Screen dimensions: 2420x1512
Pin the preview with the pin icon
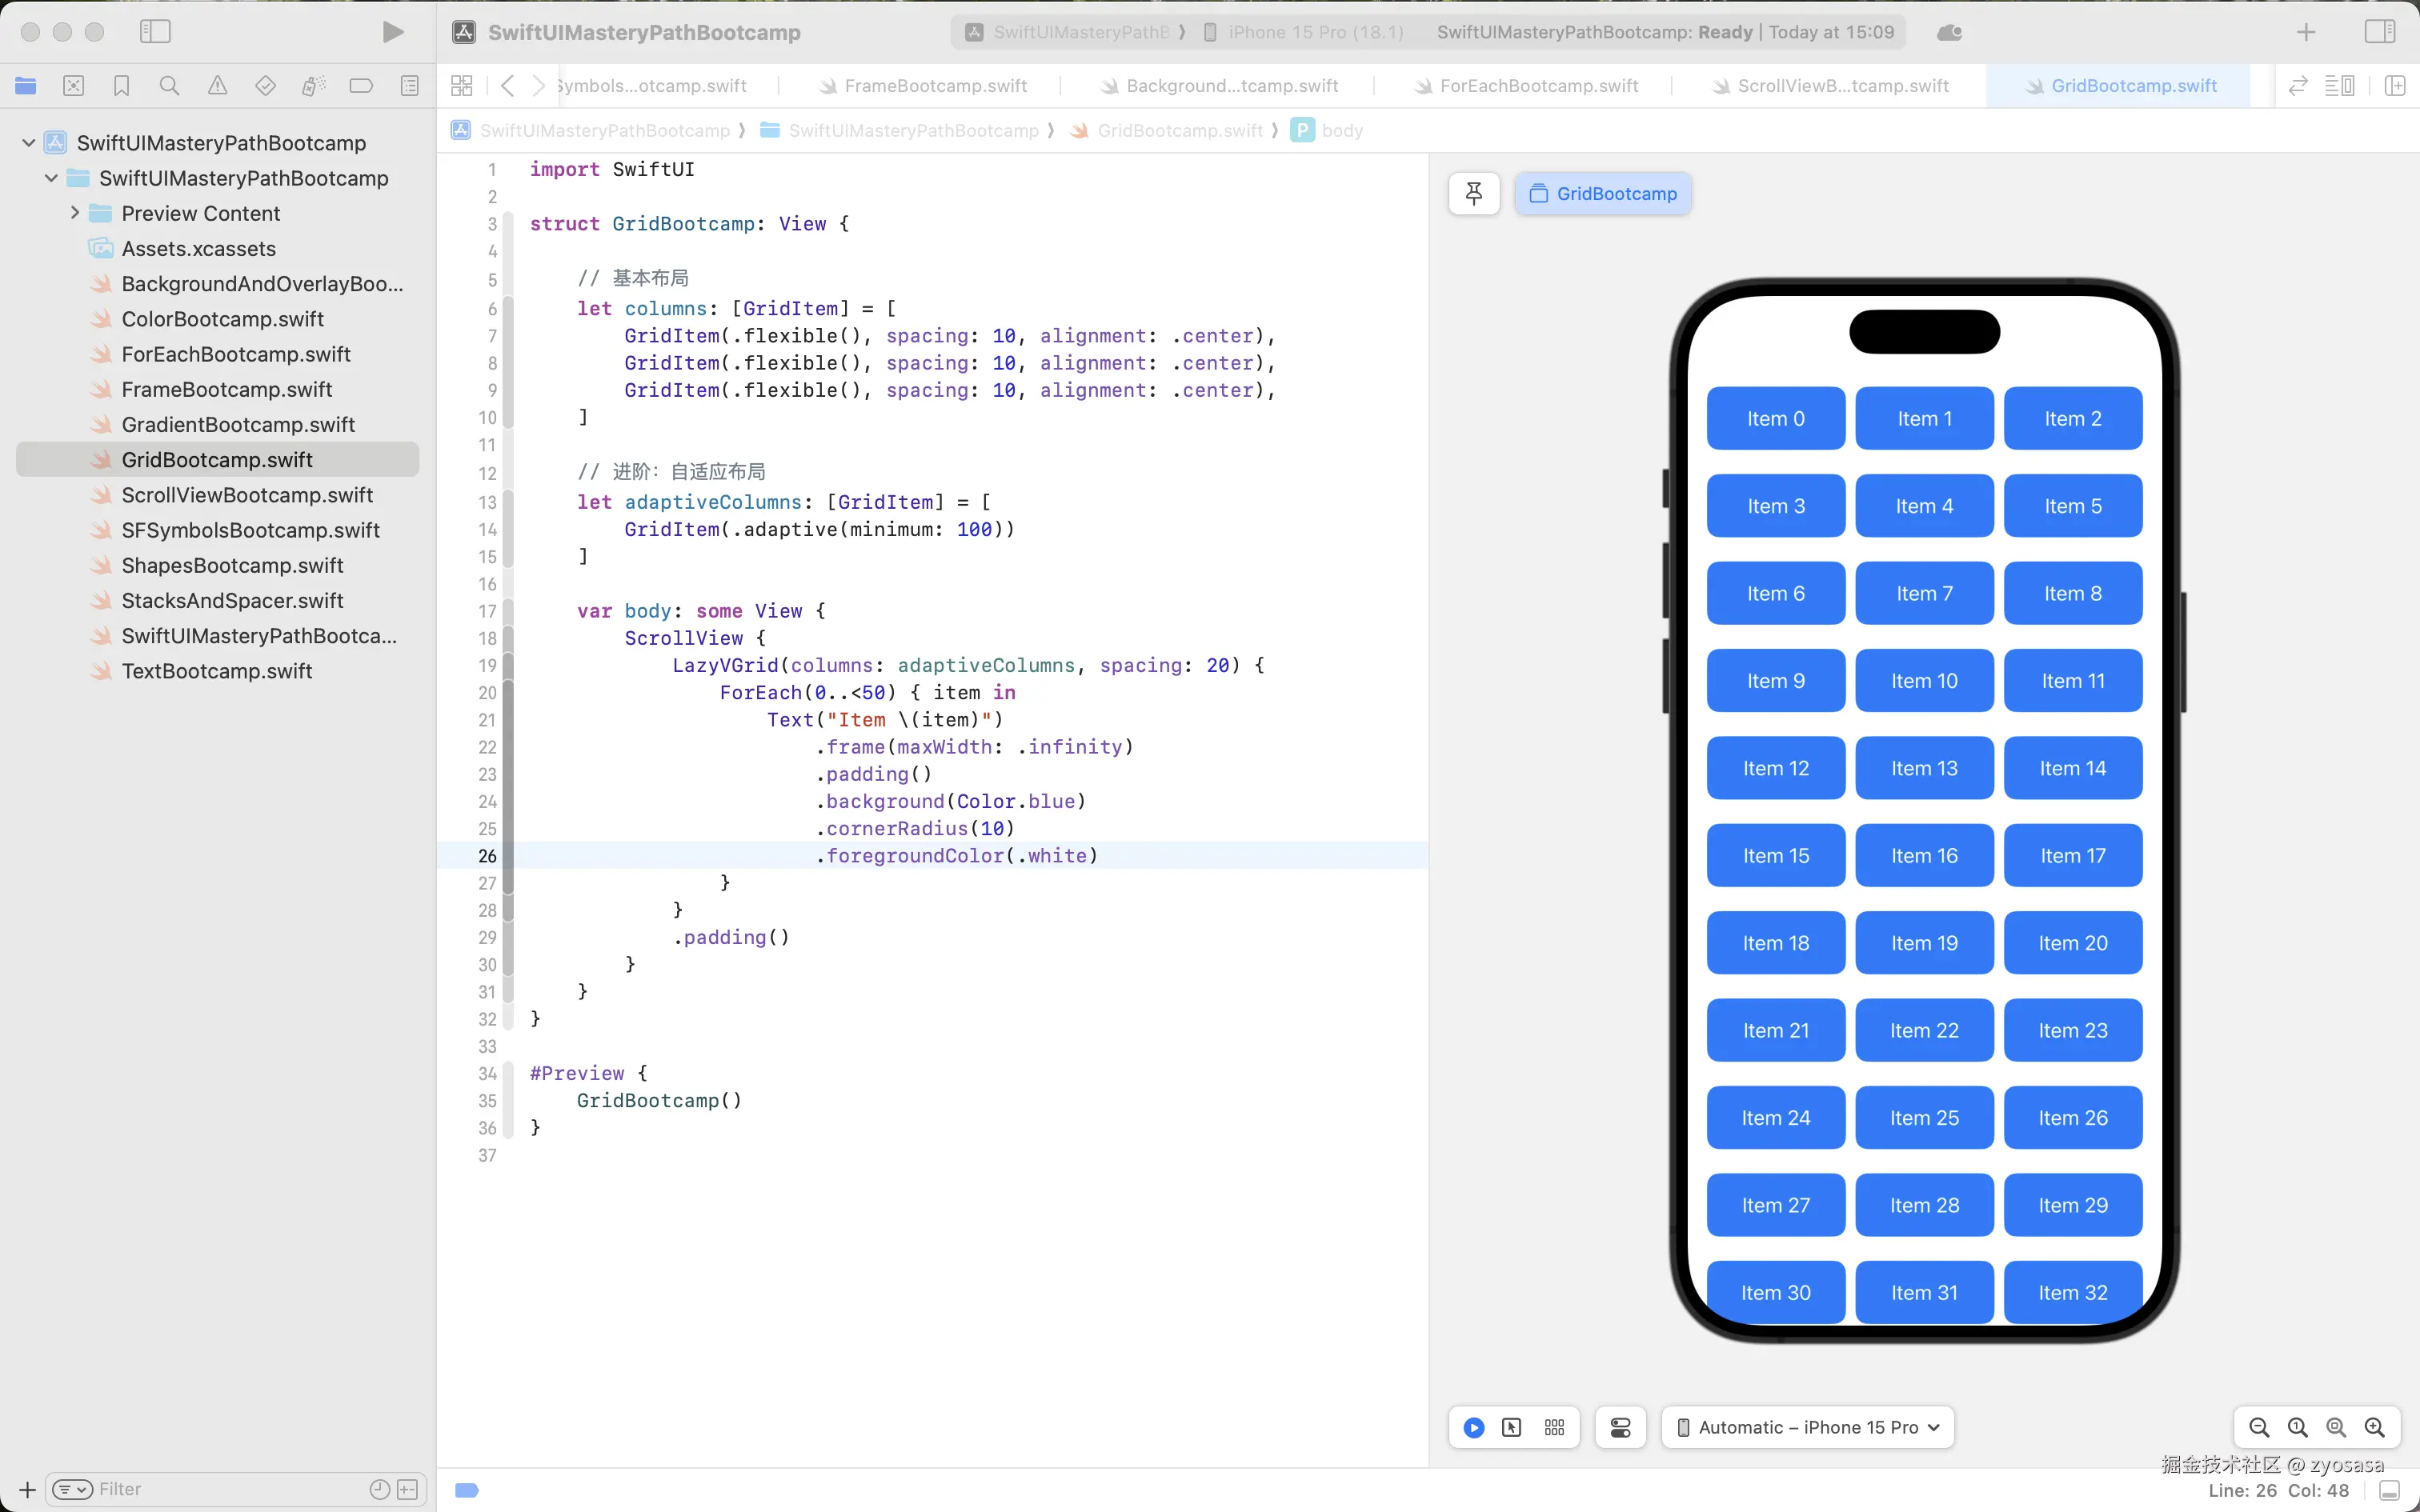[1473, 193]
